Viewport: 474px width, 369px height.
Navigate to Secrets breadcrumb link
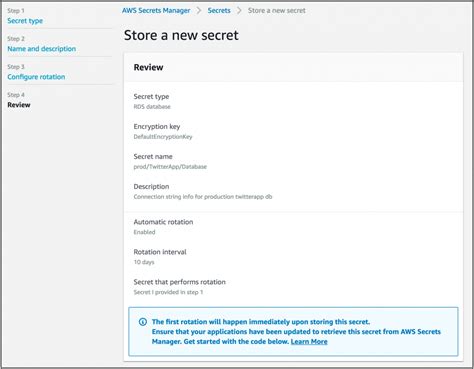[219, 11]
